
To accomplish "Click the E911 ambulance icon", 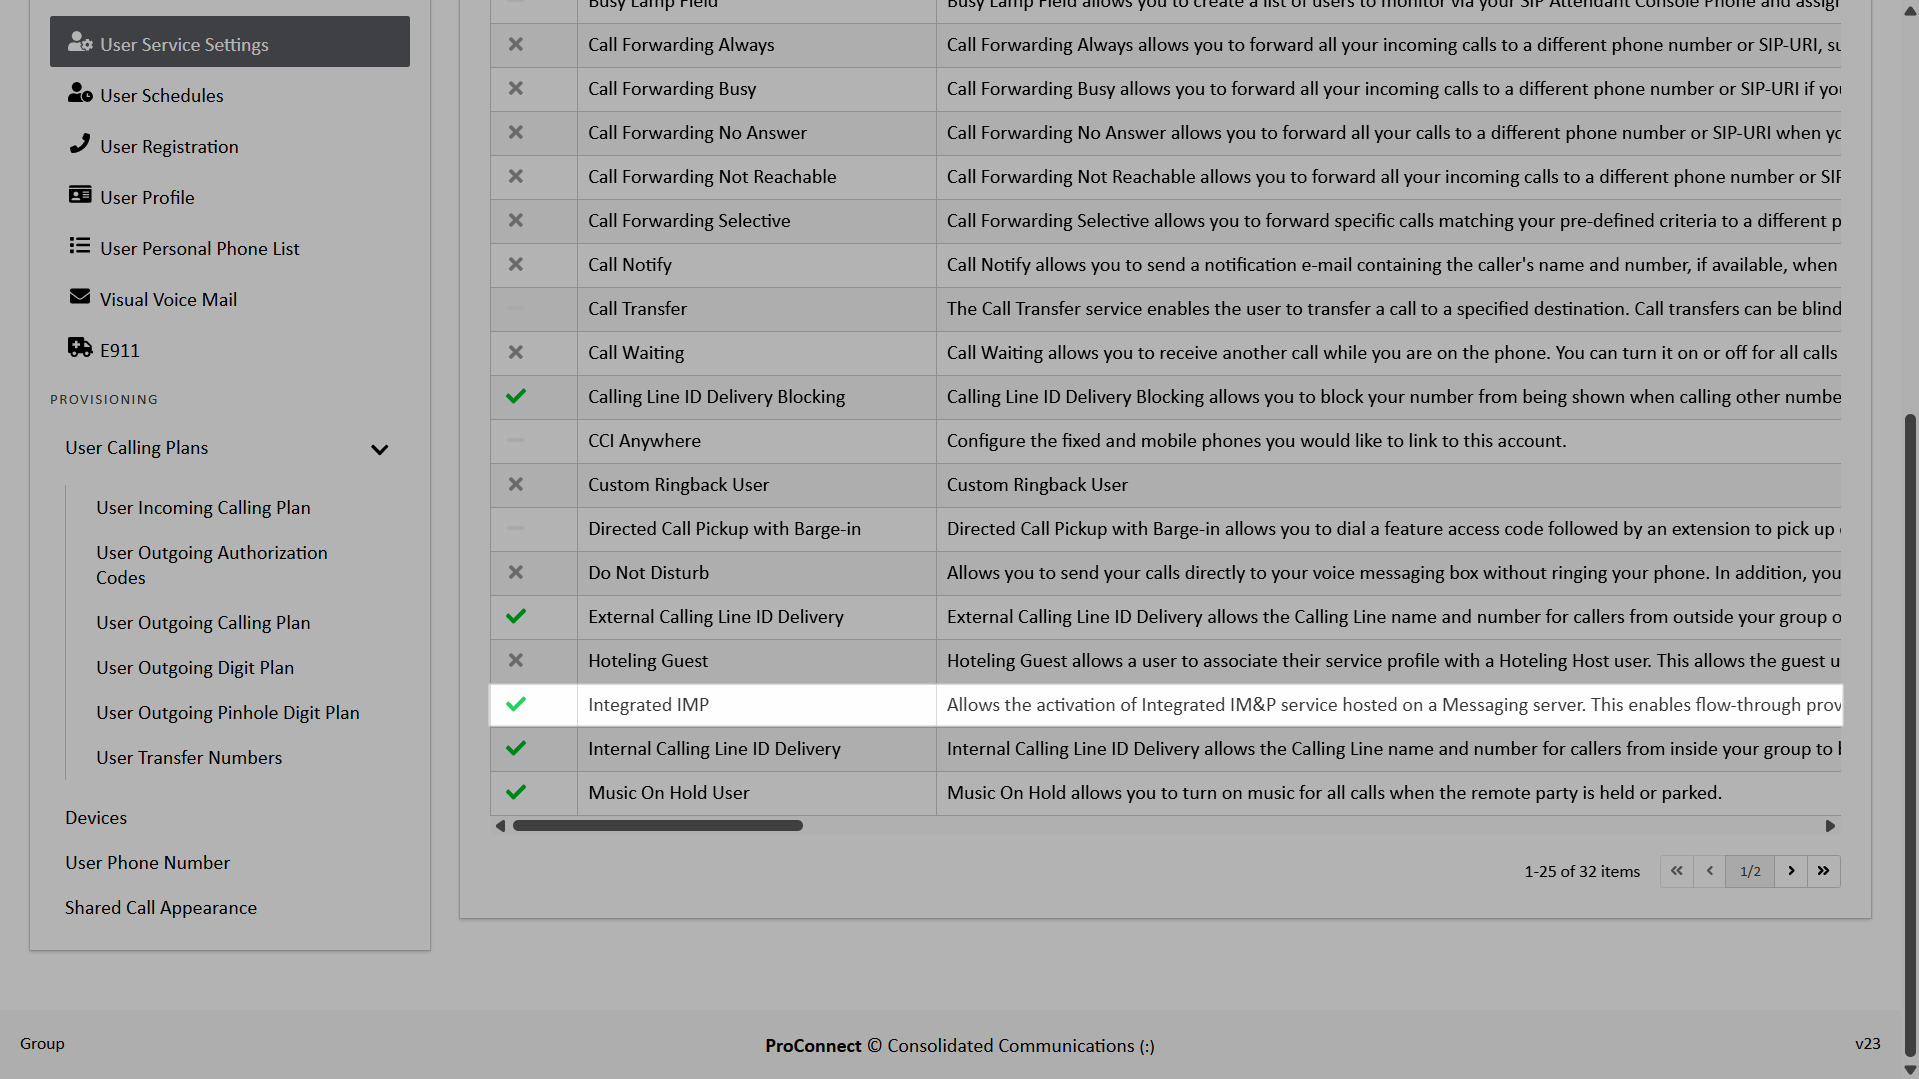I will click(x=80, y=348).
